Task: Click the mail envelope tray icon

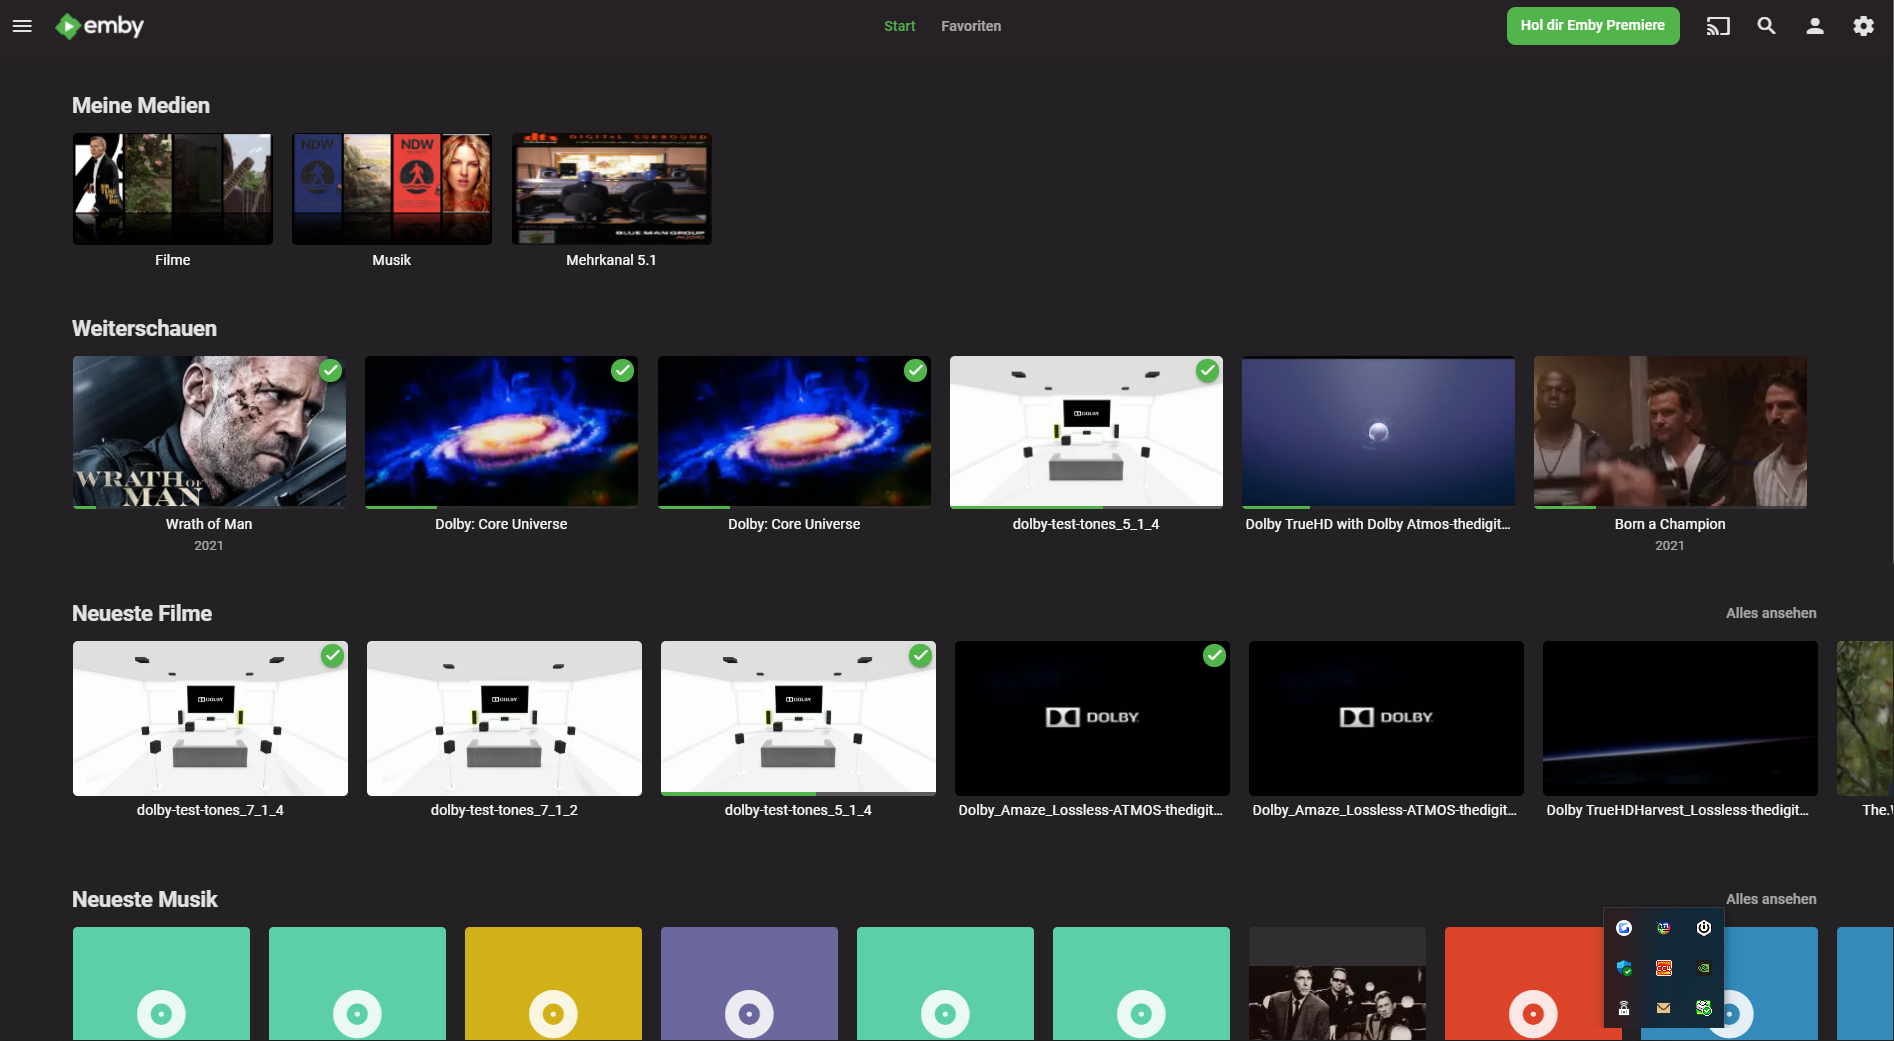Action: [x=1664, y=1008]
